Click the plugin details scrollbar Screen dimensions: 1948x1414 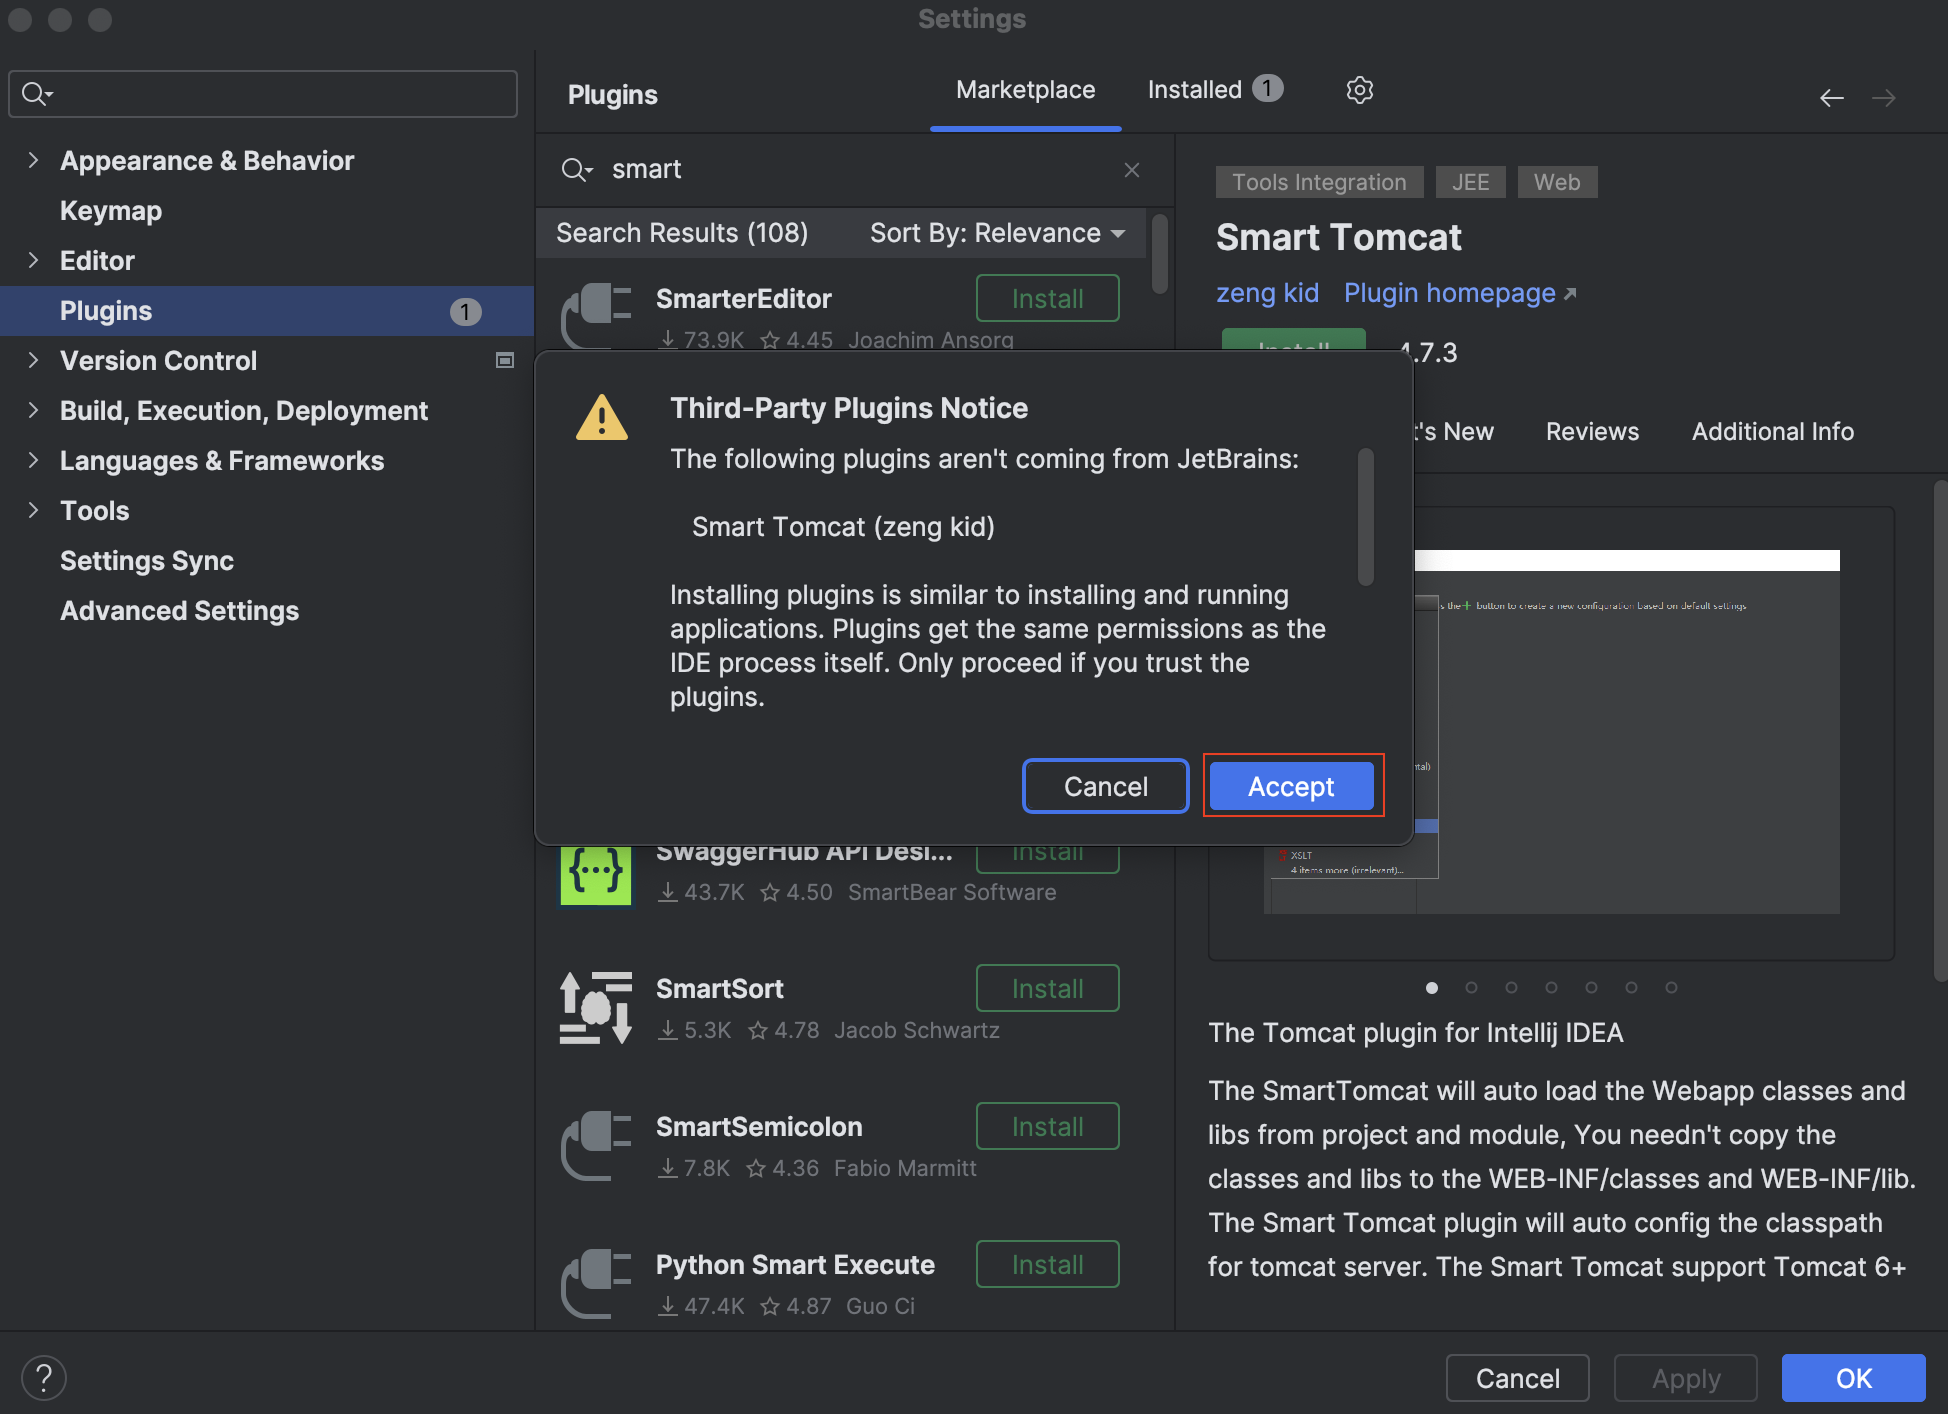[x=1940, y=730]
